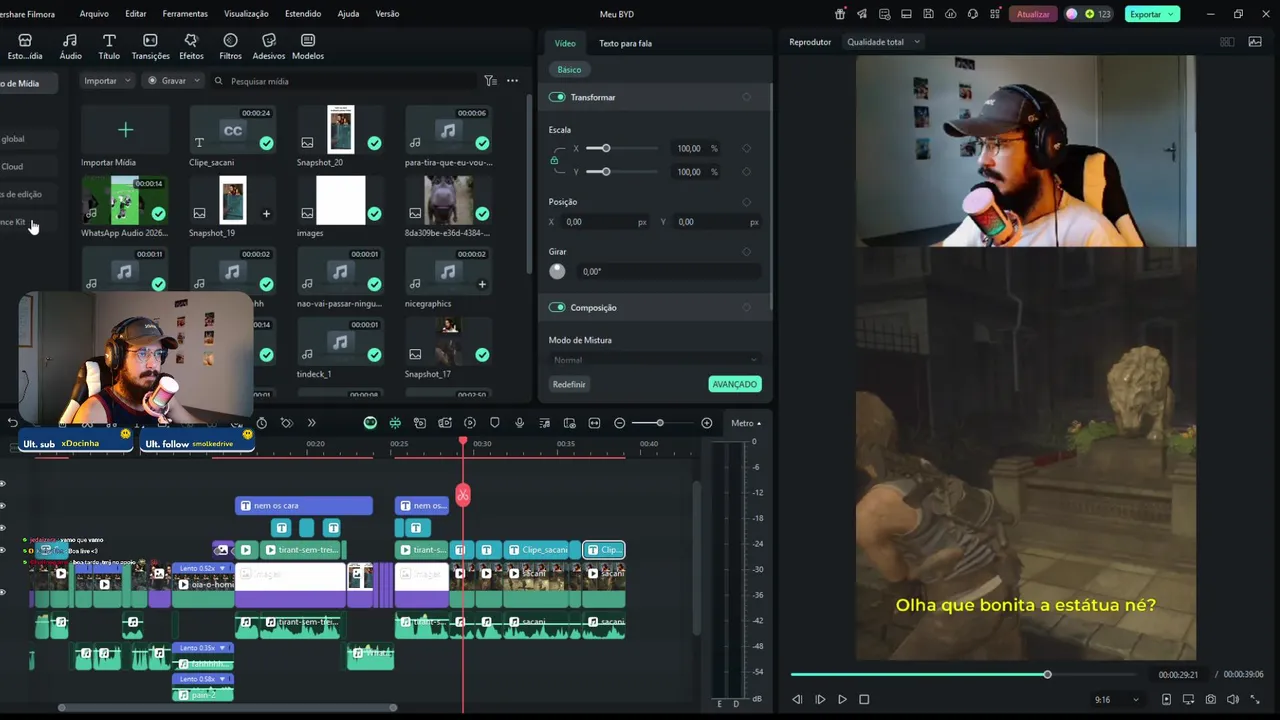Open the Efeitos panel
This screenshot has width=1280, height=720.
tap(191, 46)
